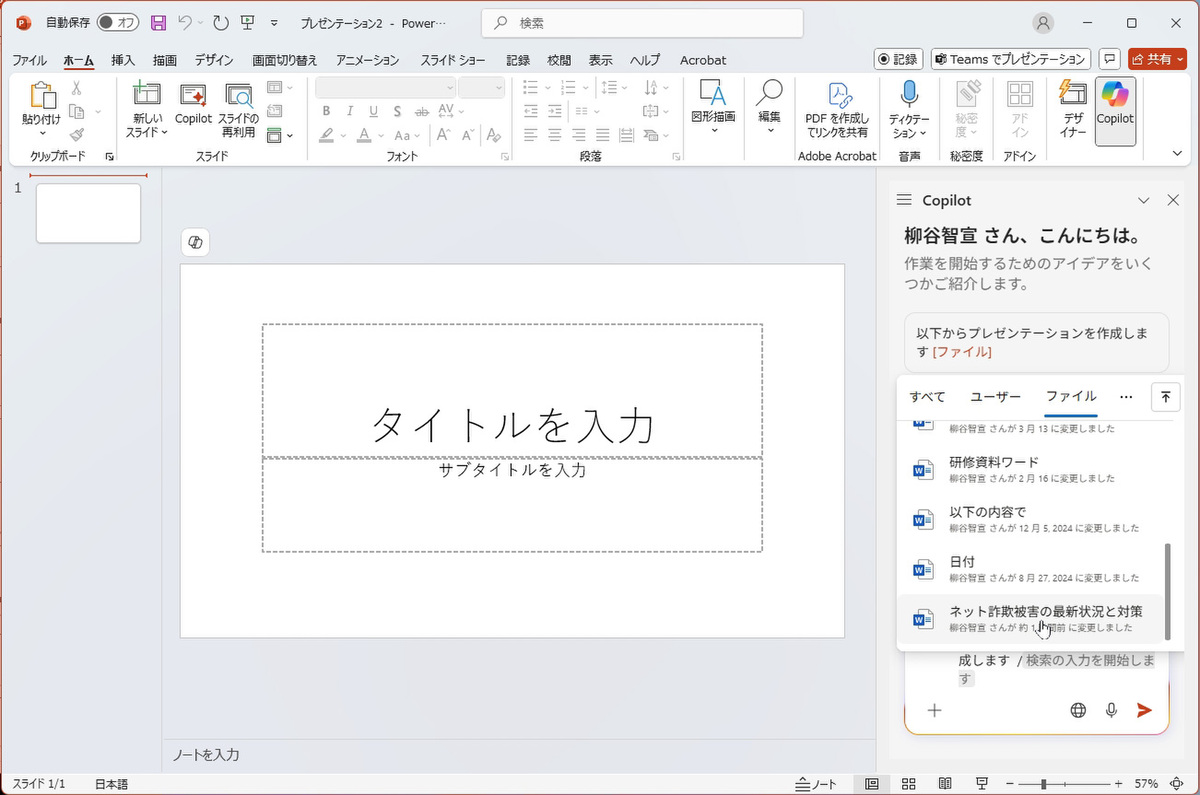The image size is (1200, 795).
Task: Toggle Normal view button in status bar
Action: tap(872, 784)
